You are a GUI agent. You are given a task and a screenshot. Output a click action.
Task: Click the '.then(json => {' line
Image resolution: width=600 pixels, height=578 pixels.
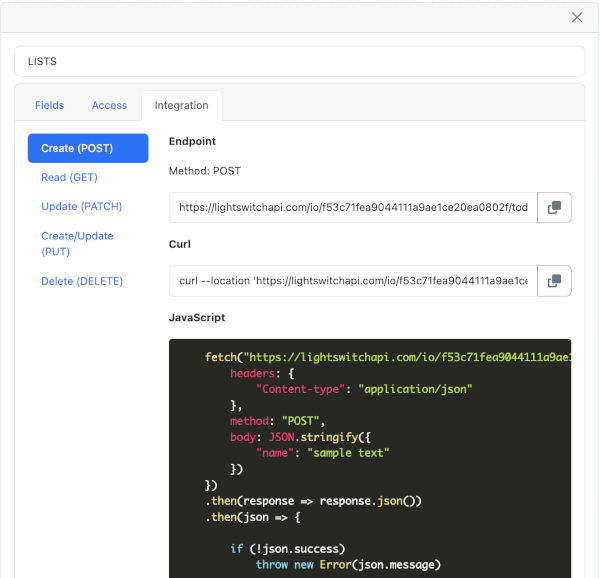point(253,517)
